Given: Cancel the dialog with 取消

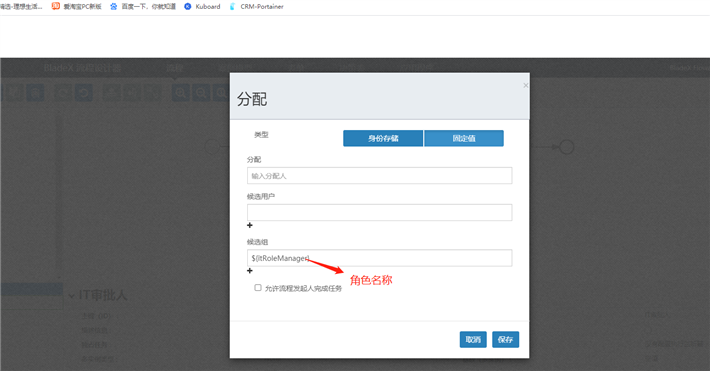Looking at the screenshot, I should (x=473, y=339).
